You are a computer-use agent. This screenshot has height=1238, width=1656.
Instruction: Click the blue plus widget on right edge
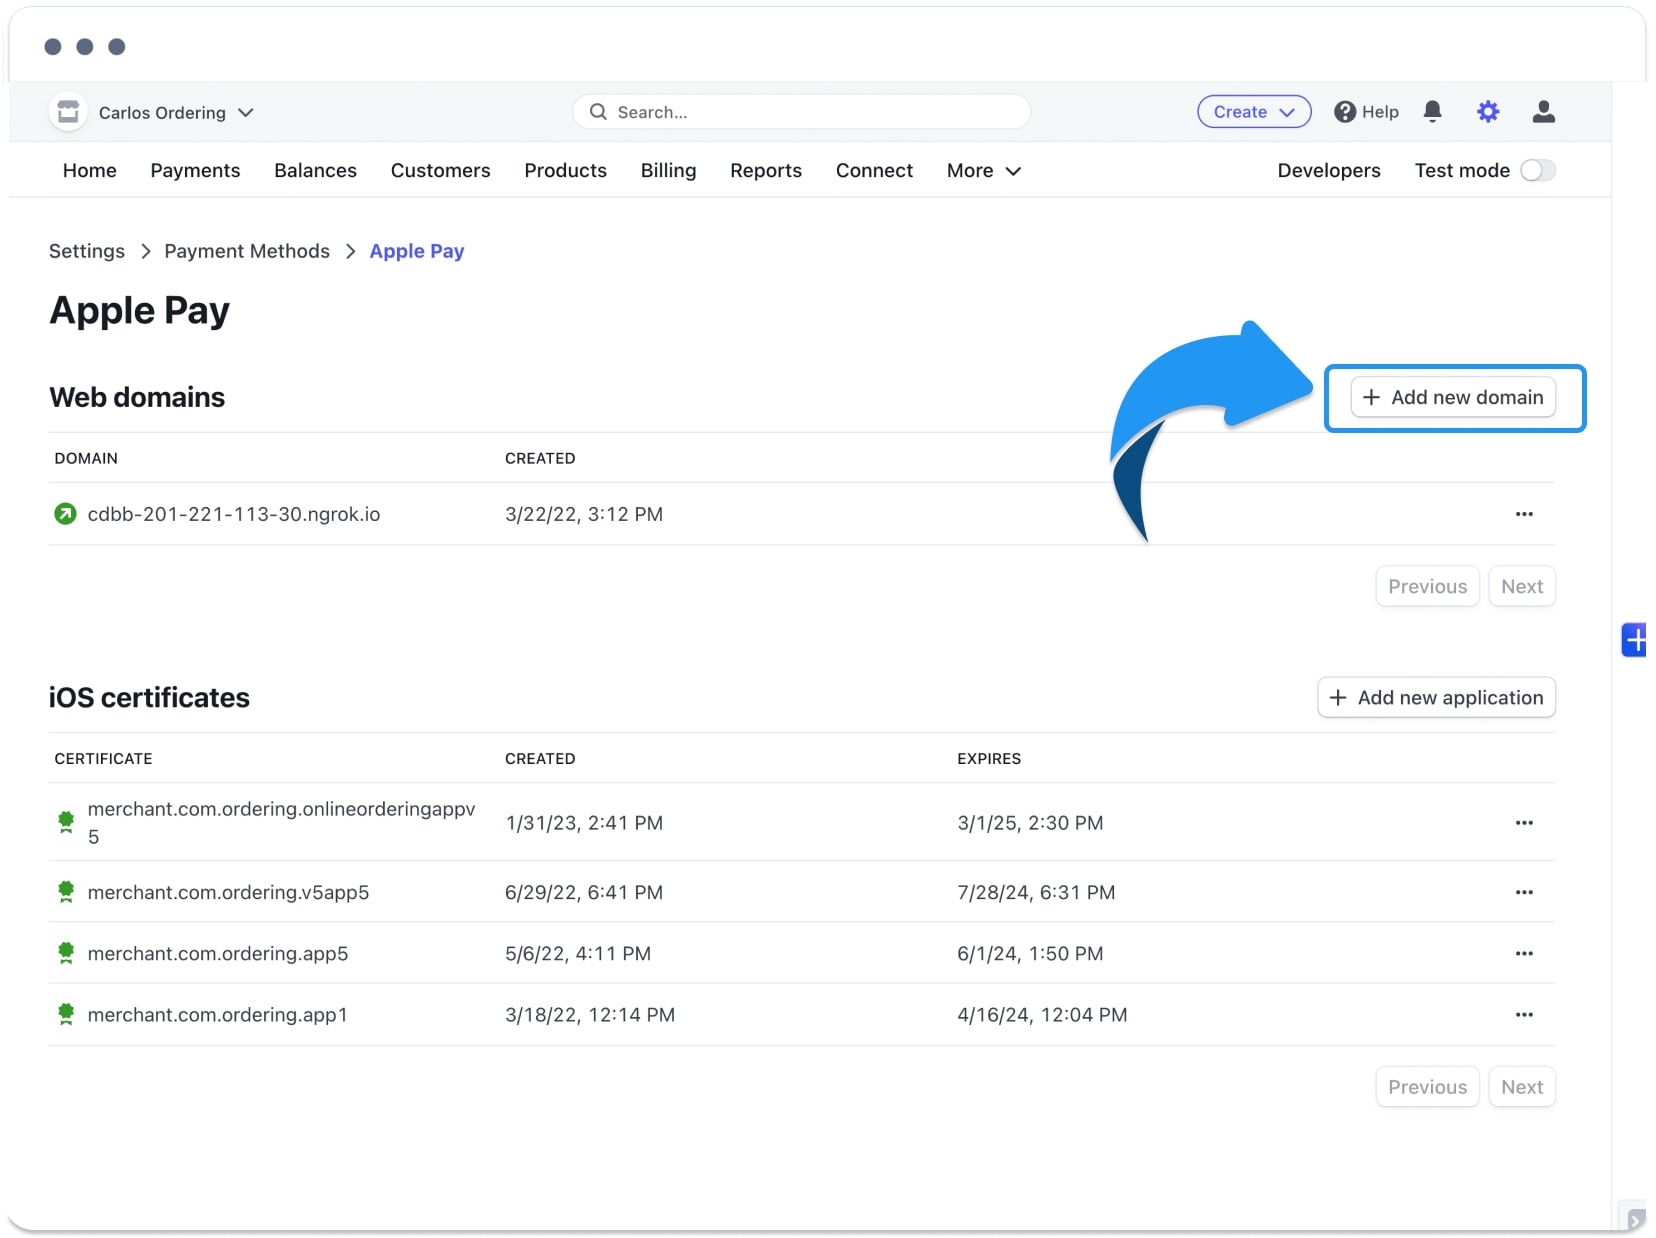point(1634,640)
